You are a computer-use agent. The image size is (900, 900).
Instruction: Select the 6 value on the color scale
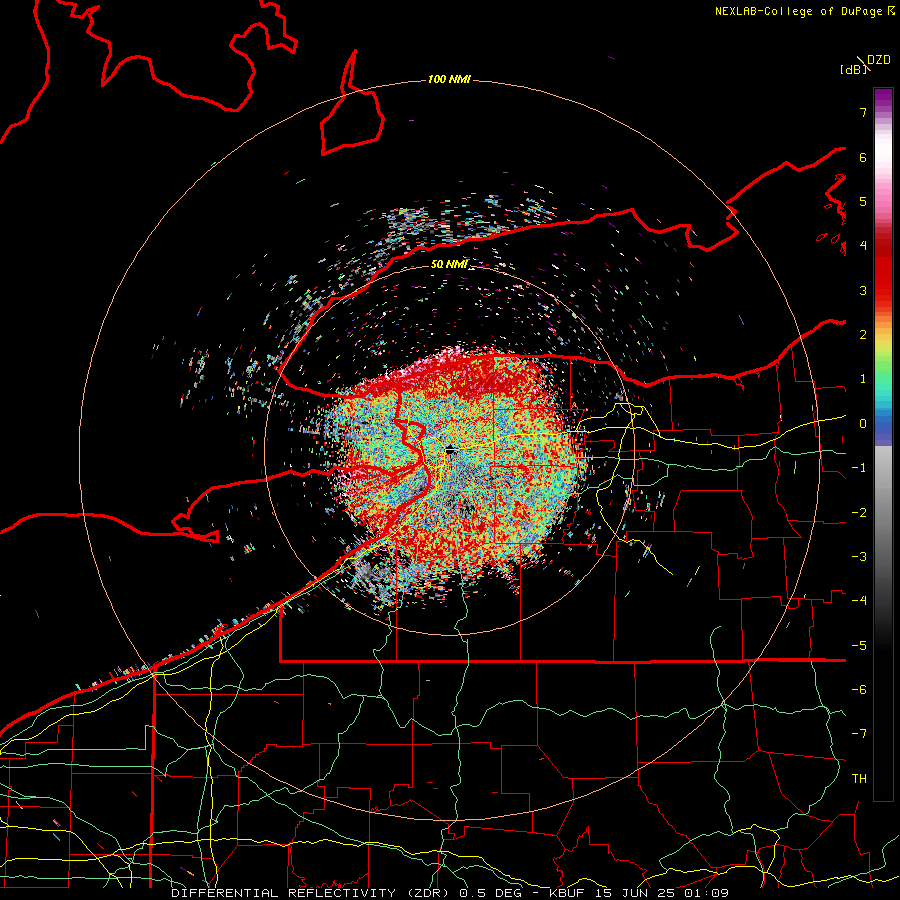tap(863, 157)
